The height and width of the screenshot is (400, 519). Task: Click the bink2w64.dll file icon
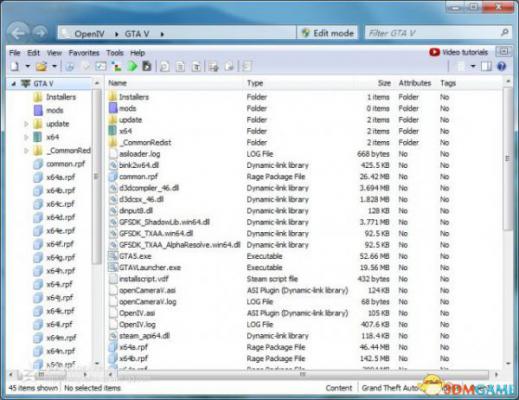[x=113, y=165]
